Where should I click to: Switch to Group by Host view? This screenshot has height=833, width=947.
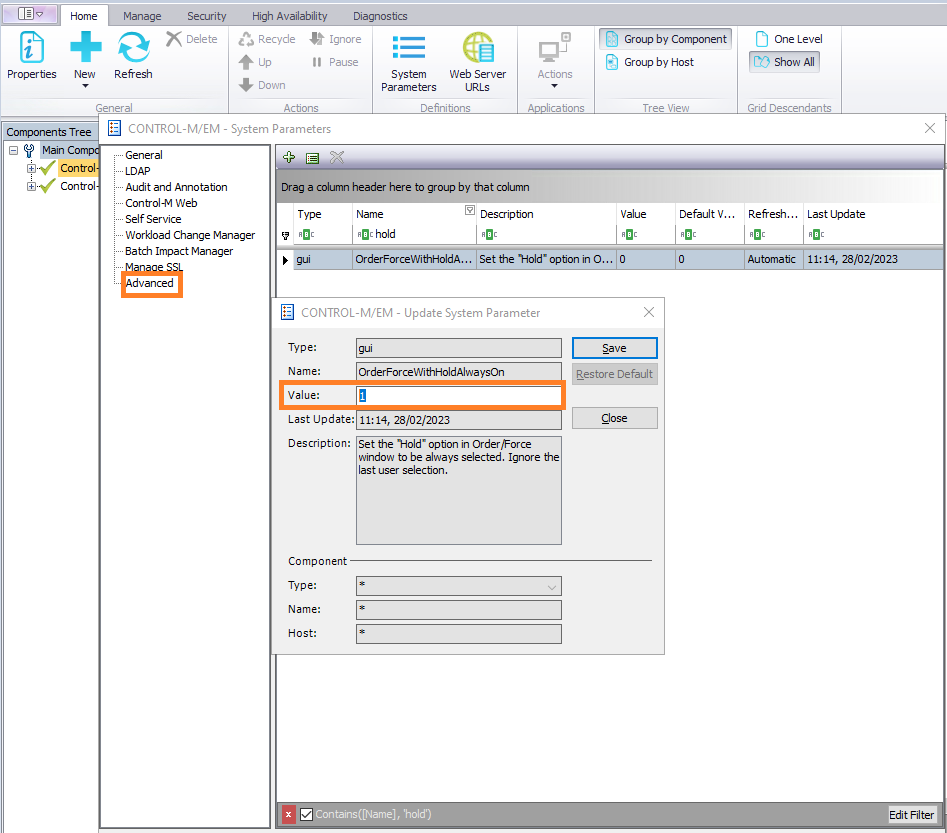pyautogui.click(x=650, y=62)
